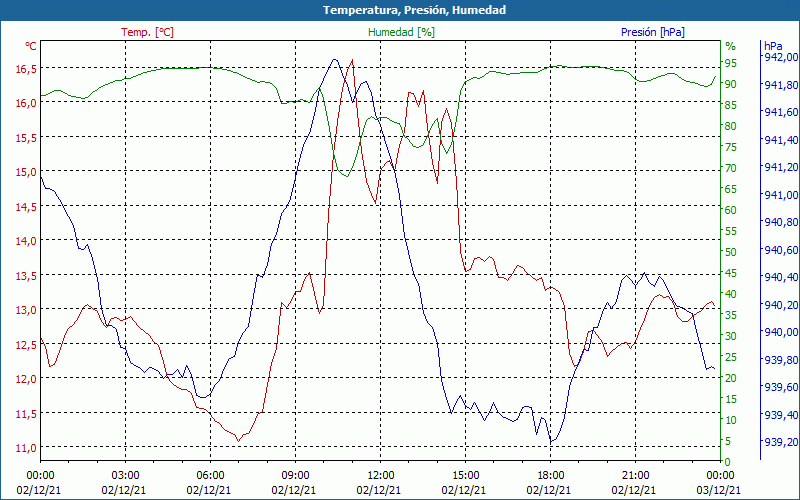Image resolution: width=800 pixels, height=500 pixels.
Task: Click temperature axis value "13,5"
Action: (27, 276)
